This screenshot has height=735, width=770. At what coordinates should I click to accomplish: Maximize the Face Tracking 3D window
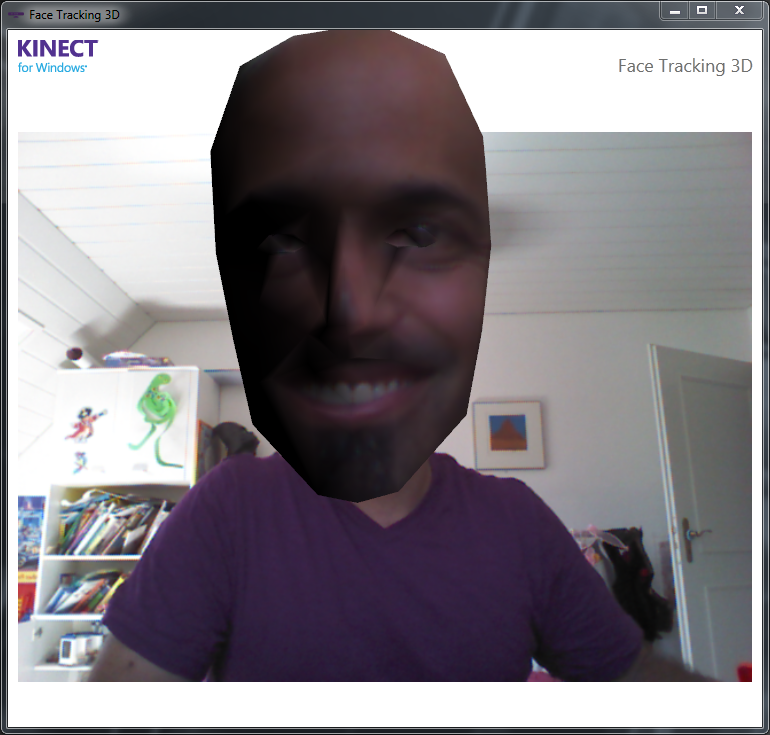(702, 11)
